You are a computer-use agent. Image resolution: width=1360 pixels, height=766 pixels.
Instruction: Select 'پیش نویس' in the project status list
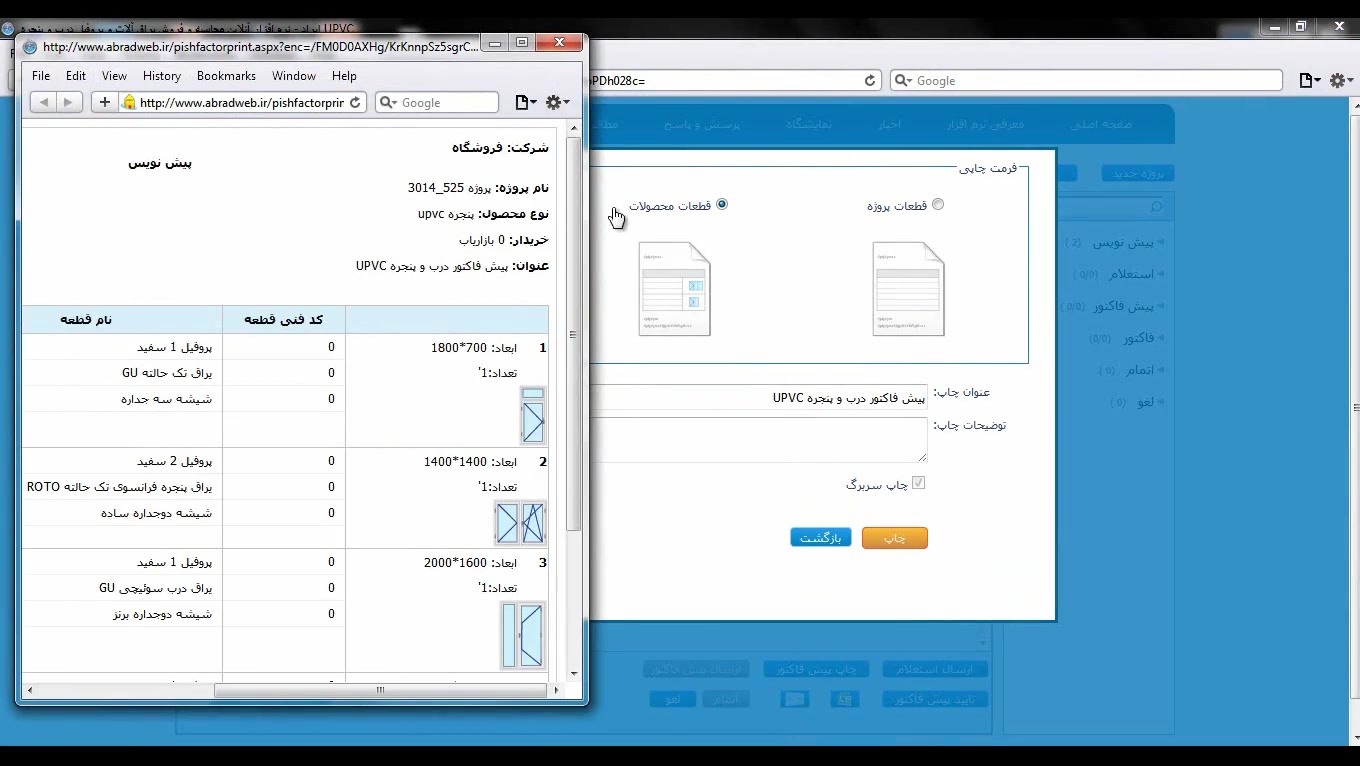tap(1124, 242)
